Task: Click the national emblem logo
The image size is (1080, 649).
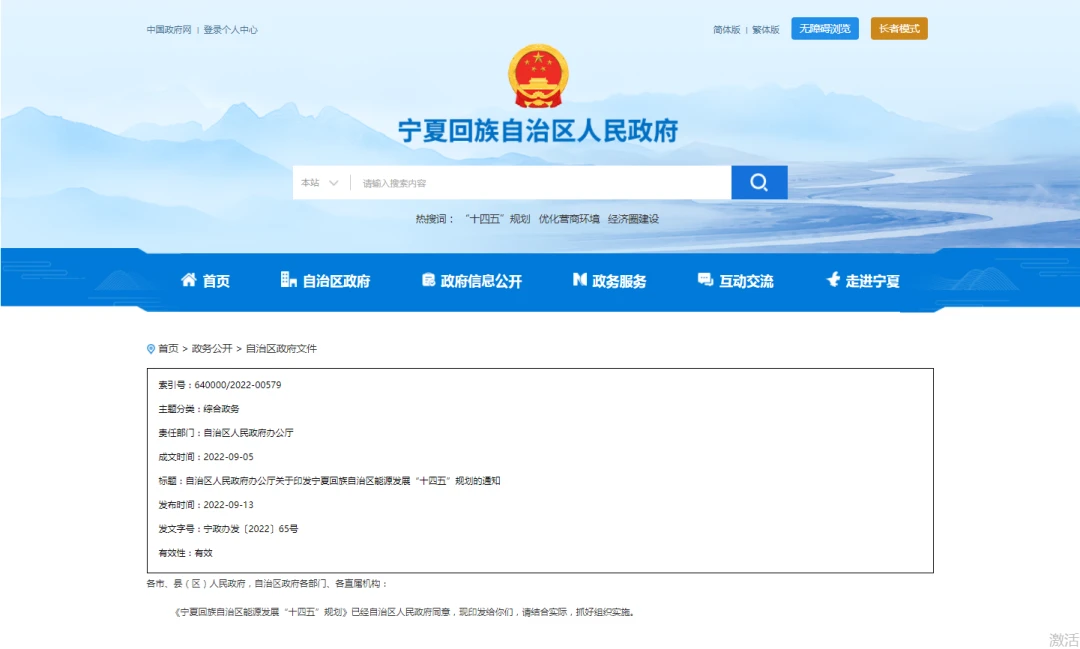Action: point(538,76)
